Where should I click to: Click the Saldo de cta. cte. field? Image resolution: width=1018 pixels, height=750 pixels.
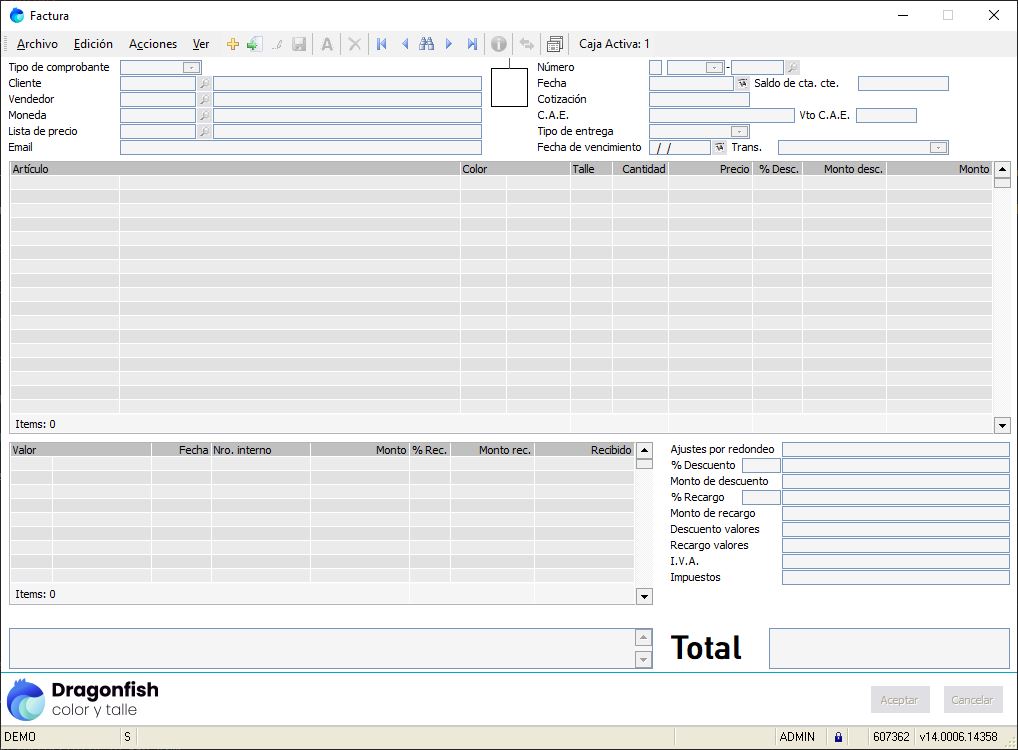[903, 83]
